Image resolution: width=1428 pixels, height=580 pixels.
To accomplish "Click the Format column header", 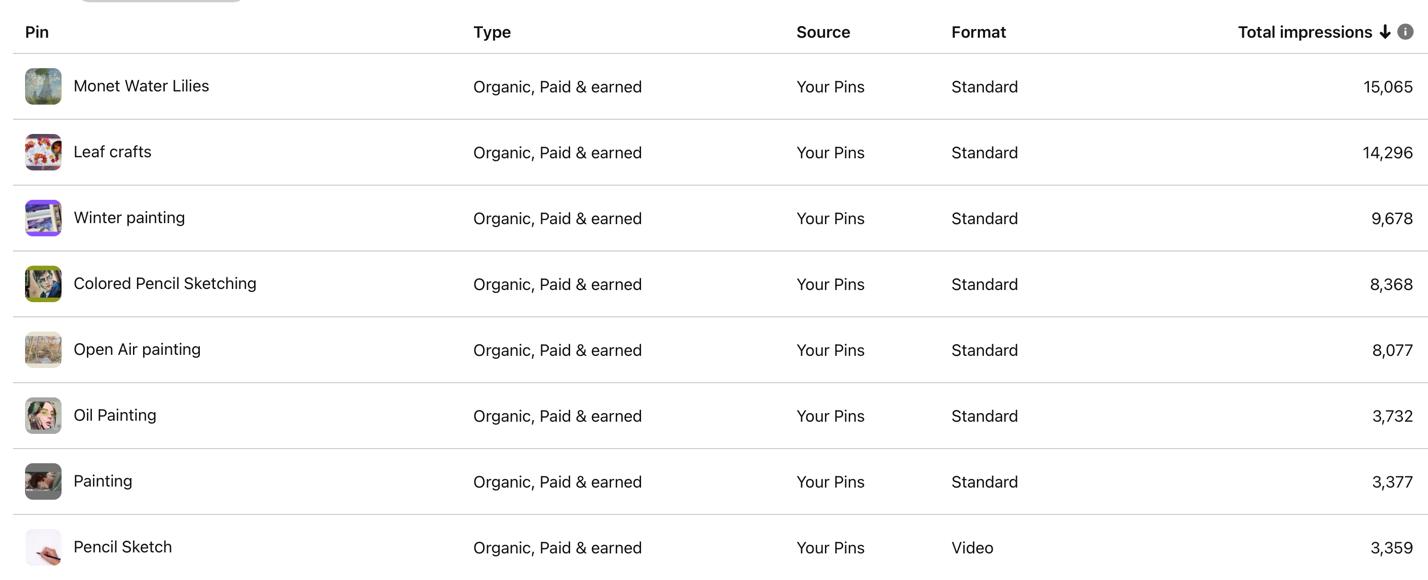I will 978,32.
